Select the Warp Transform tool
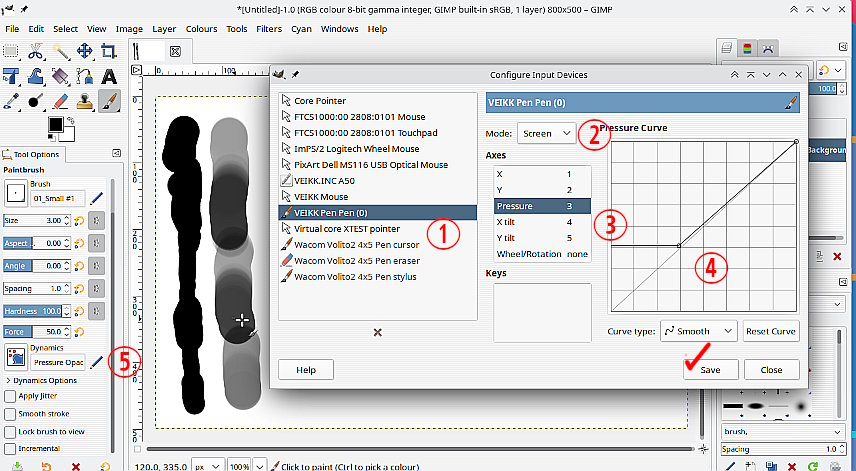Screen dimensions: 856x471 pos(35,76)
